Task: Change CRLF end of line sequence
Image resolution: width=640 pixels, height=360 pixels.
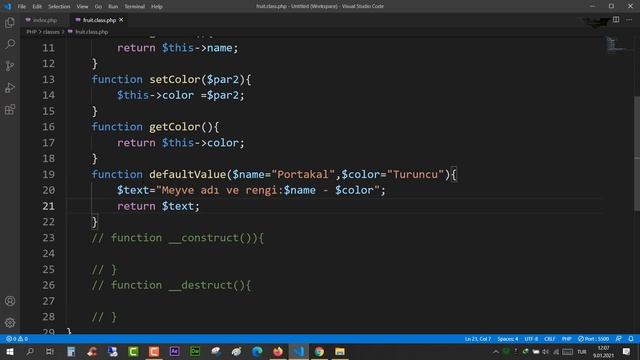Action: [x=549, y=339]
